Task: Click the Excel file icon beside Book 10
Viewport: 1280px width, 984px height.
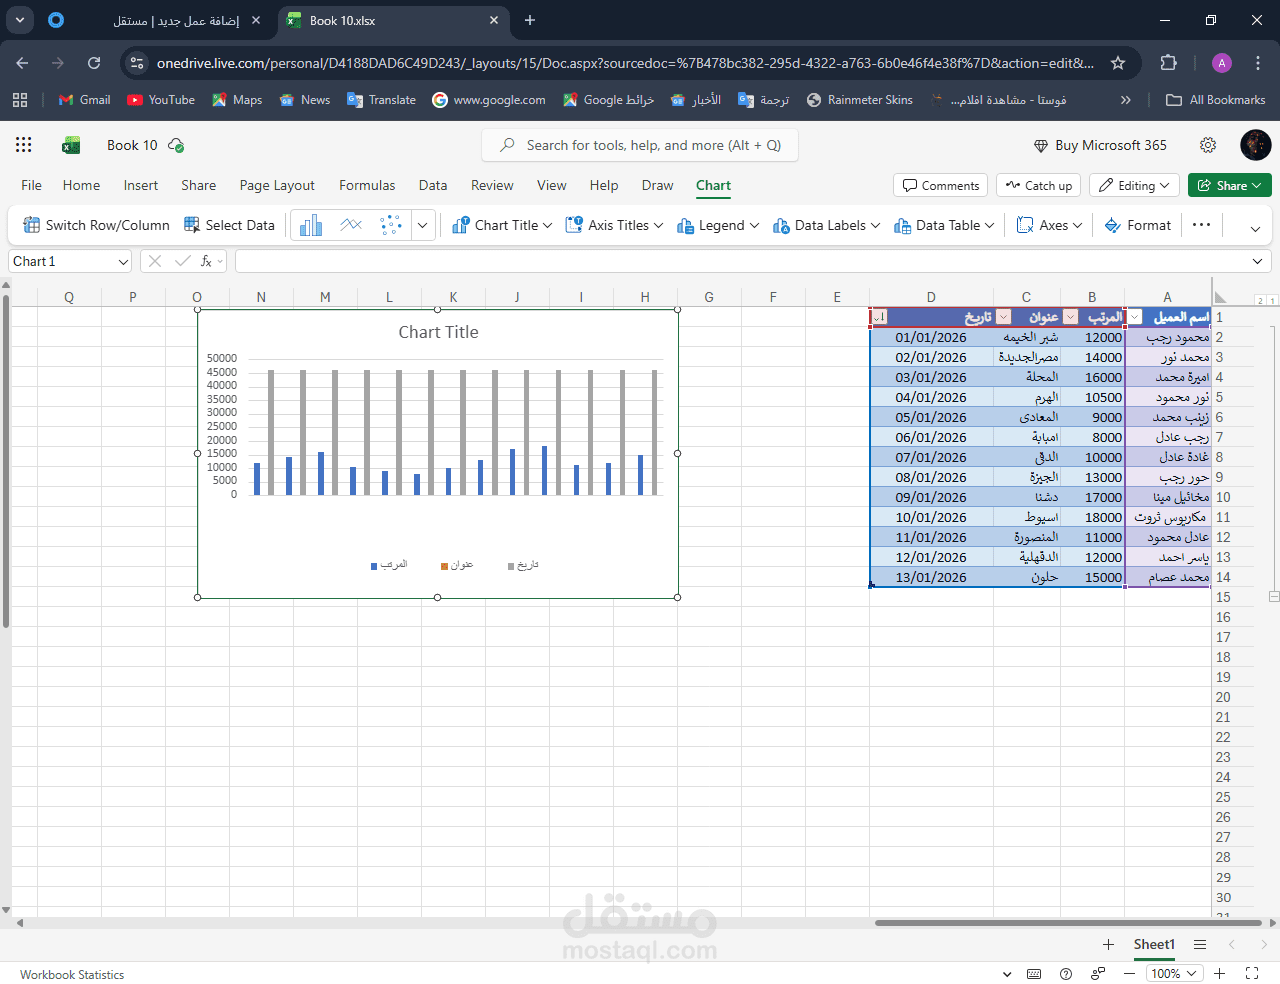Action: (71, 145)
